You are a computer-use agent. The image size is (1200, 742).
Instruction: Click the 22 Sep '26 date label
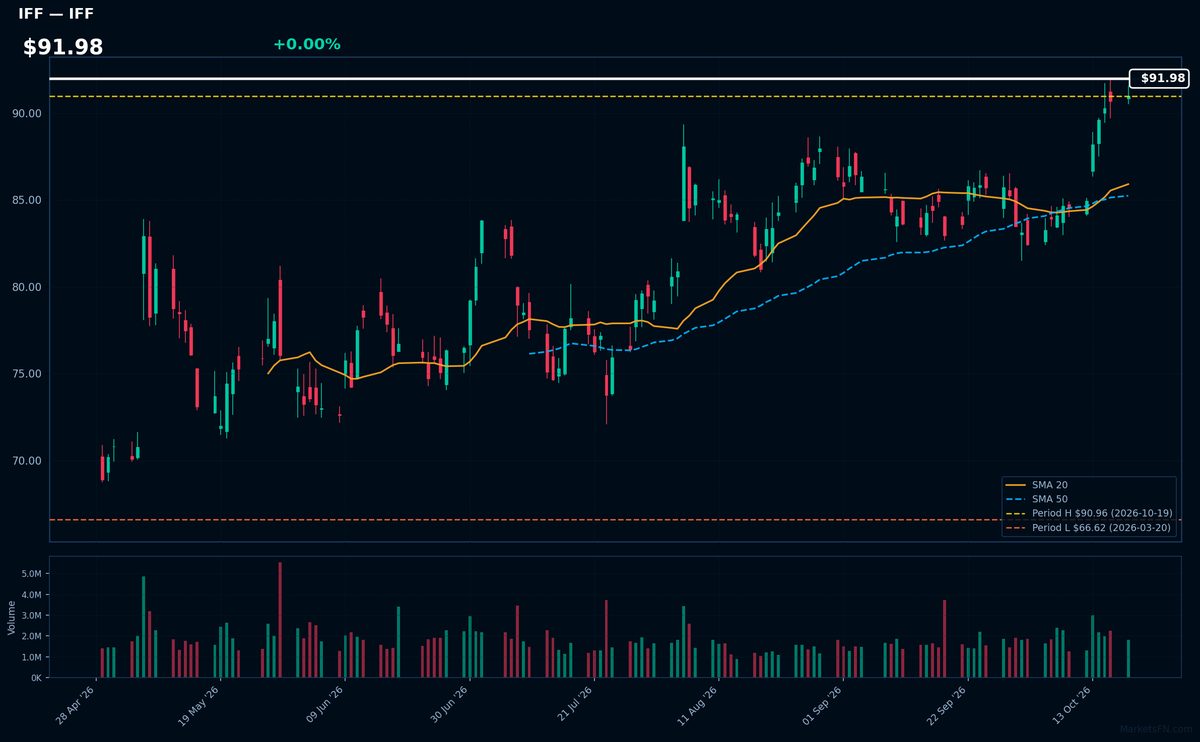(946, 706)
